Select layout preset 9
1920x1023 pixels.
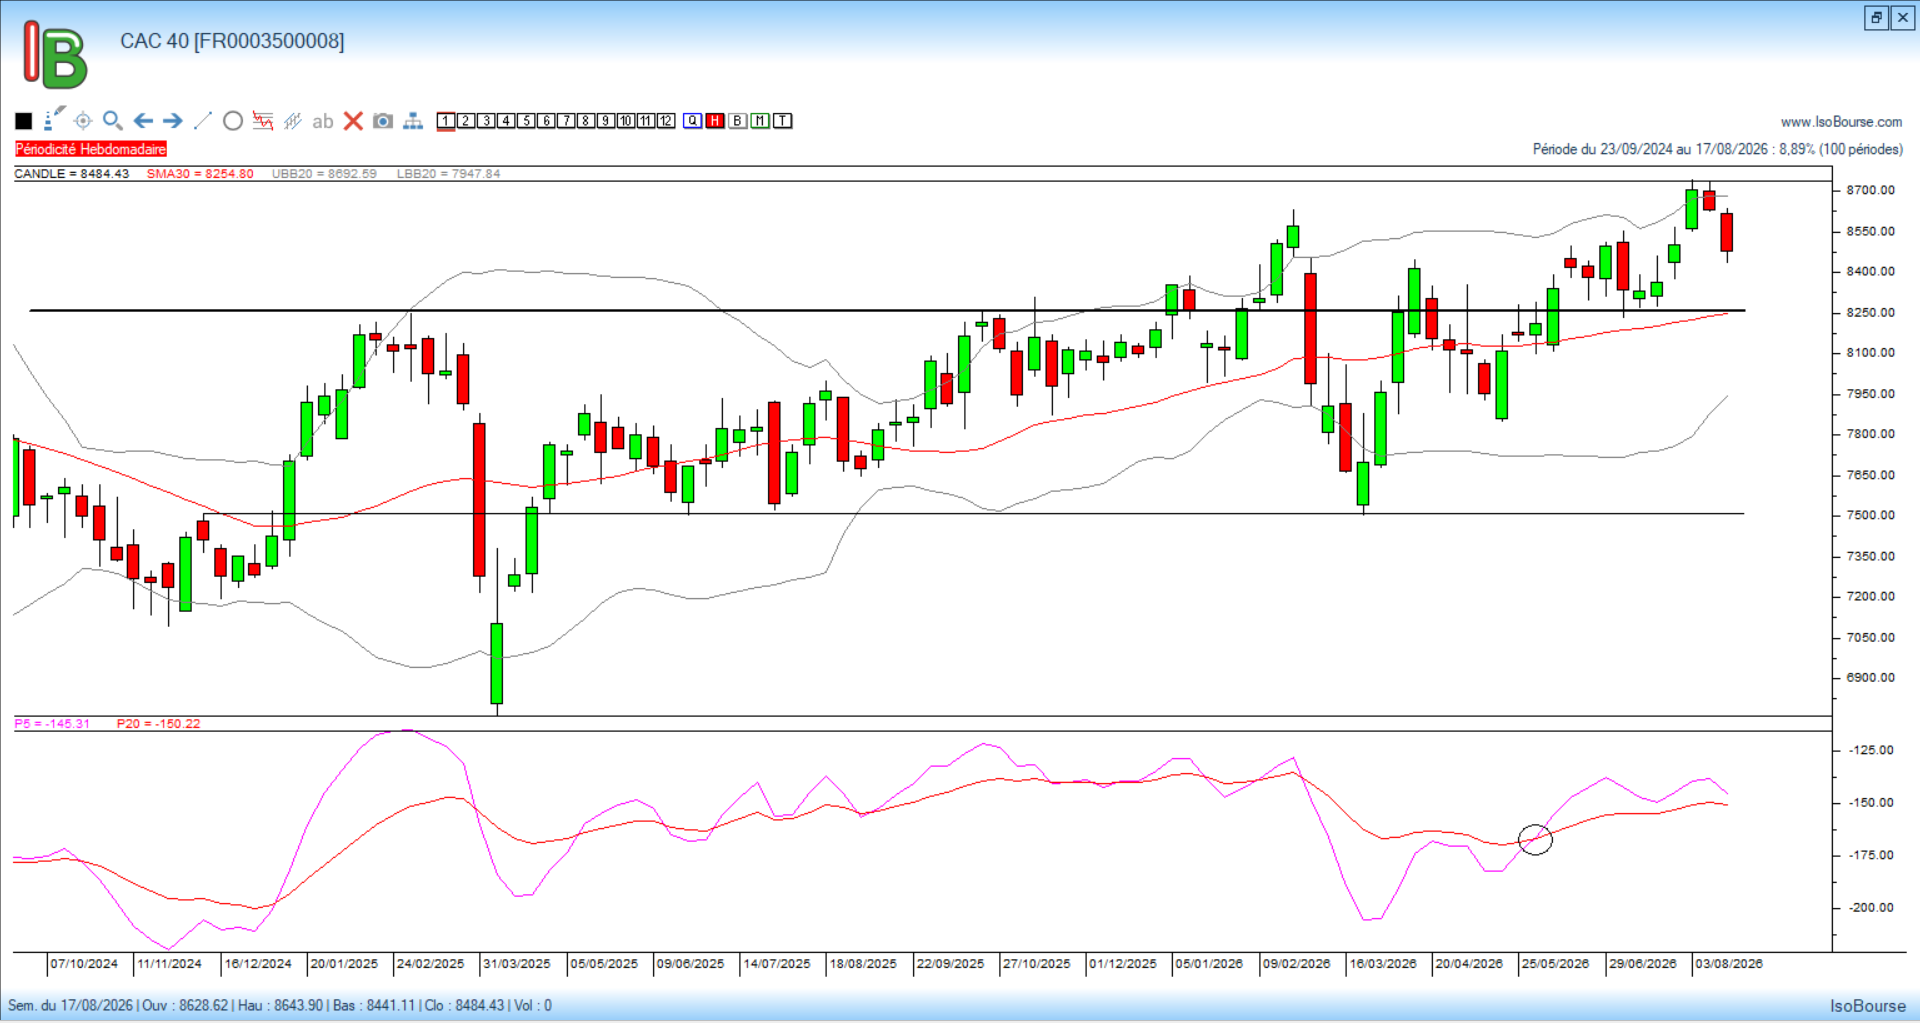(606, 121)
